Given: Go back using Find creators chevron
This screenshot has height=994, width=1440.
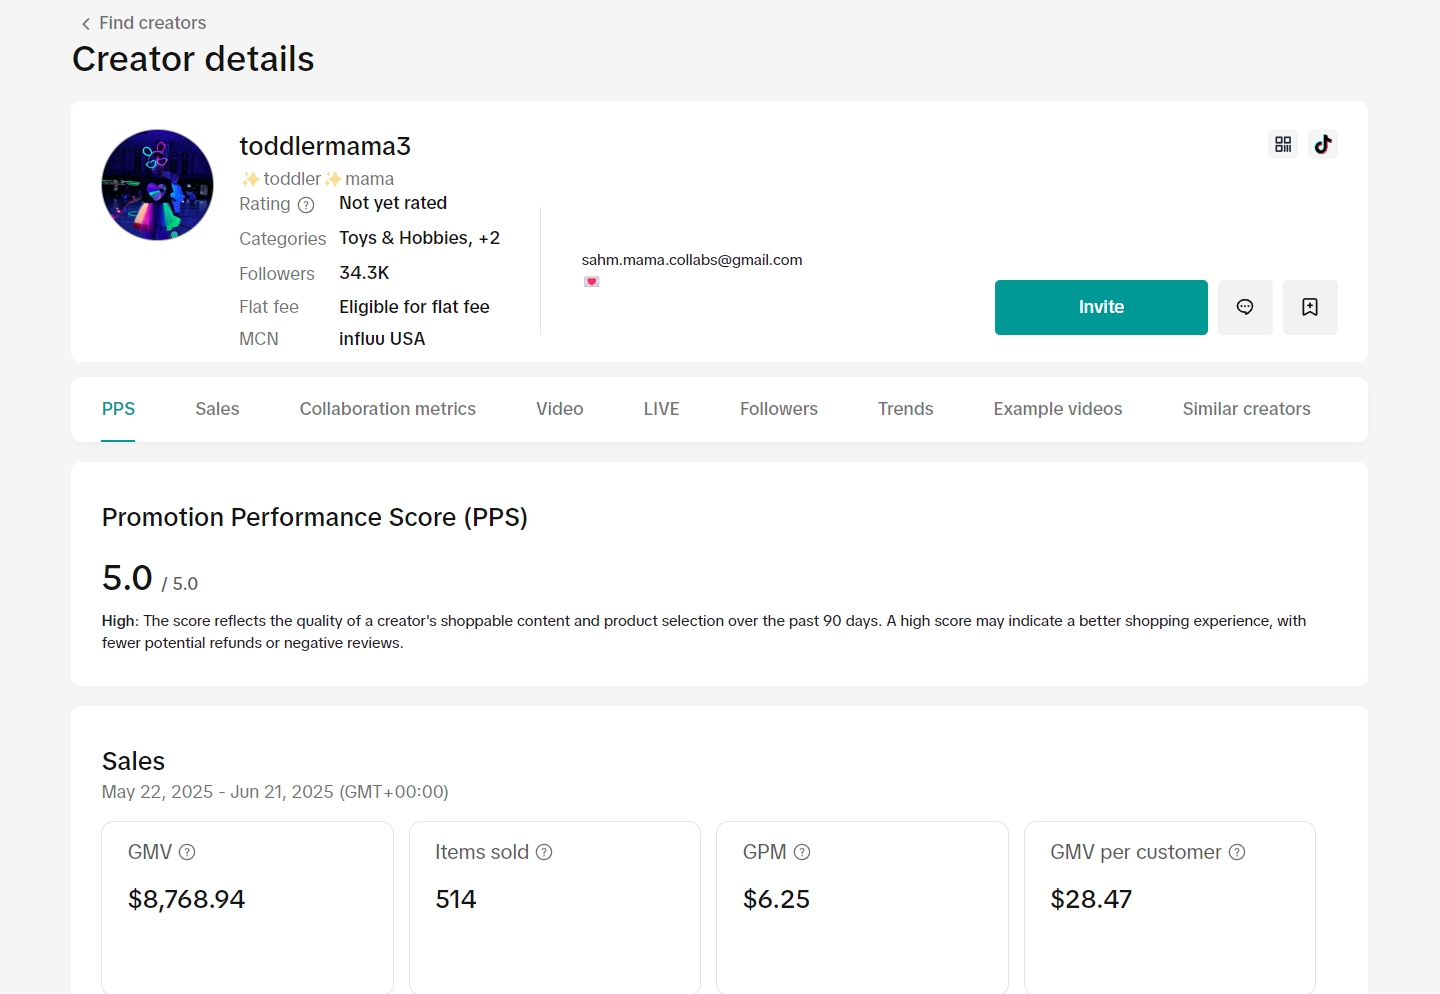Looking at the screenshot, I should click(x=86, y=23).
